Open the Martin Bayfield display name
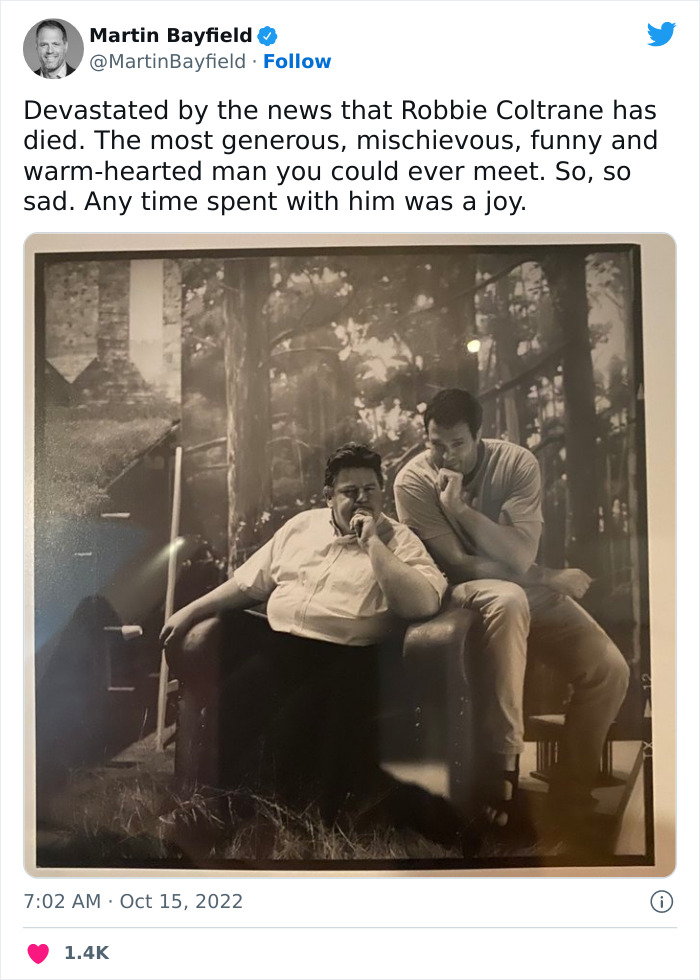This screenshot has width=700, height=980. (171, 35)
